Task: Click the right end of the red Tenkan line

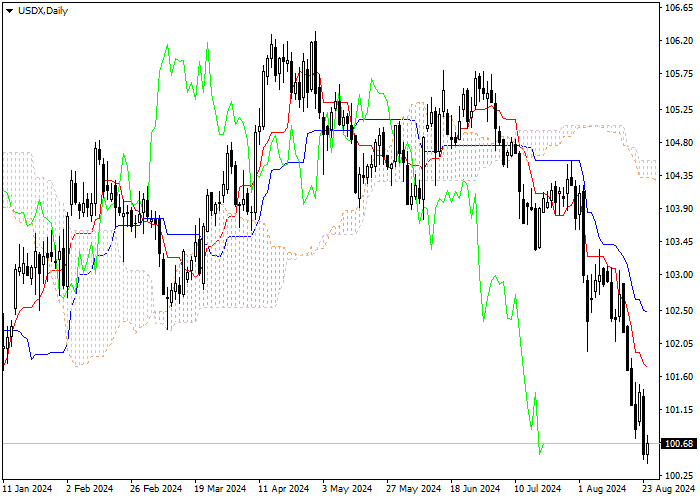Action: (x=646, y=366)
